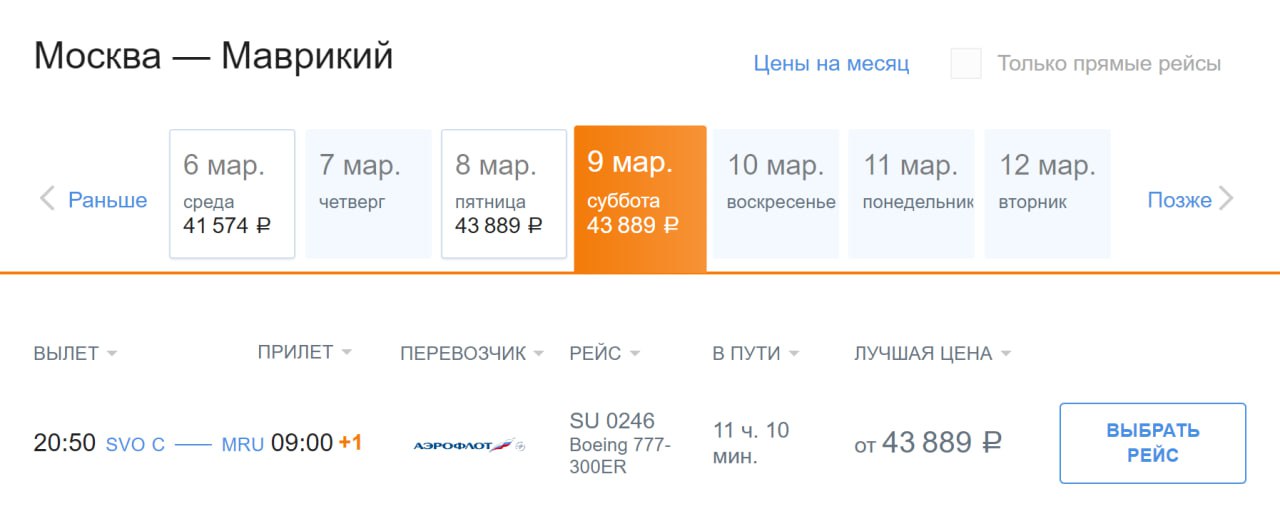Select the 8 мар. пятница date tab
Image resolution: width=1280 pixels, height=521 pixels.
click(504, 194)
